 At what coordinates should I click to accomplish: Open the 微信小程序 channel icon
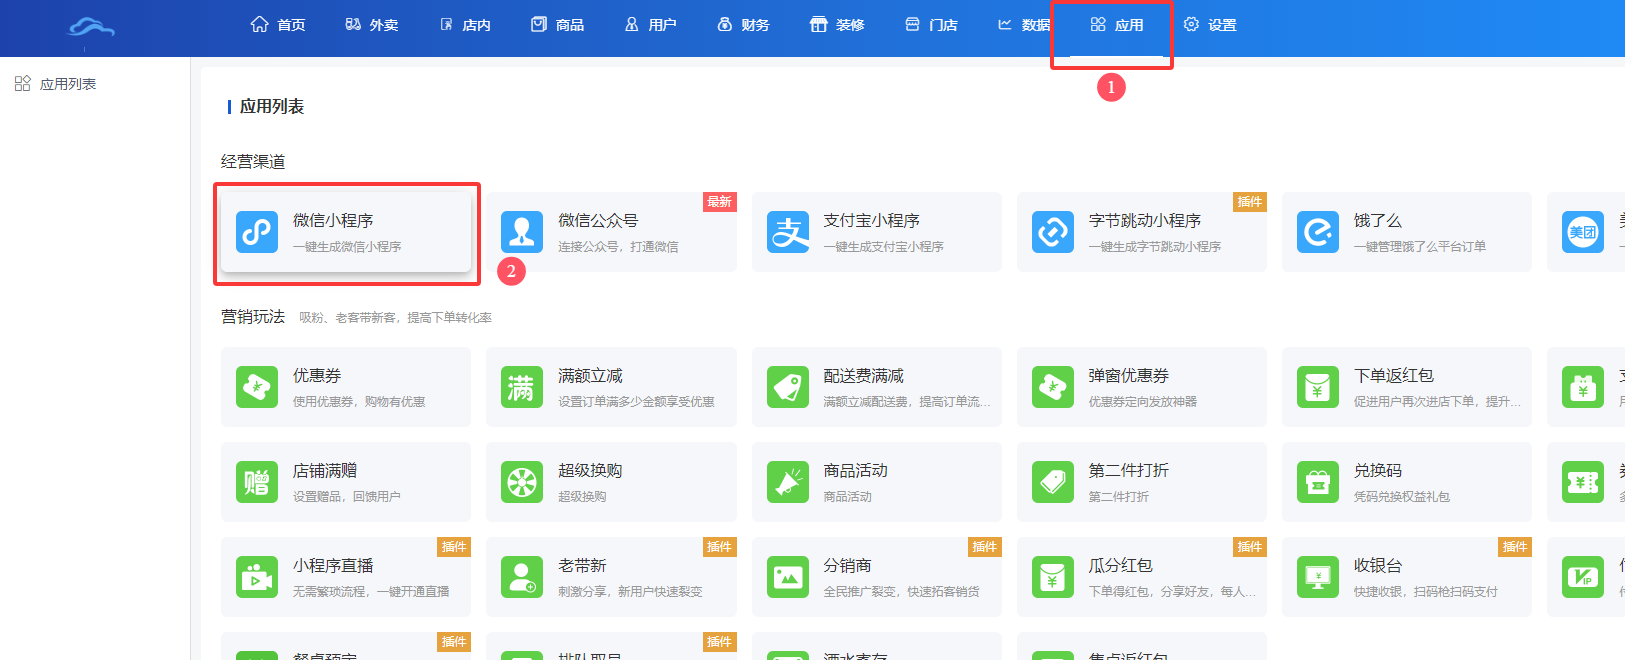pyautogui.click(x=257, y=232)
